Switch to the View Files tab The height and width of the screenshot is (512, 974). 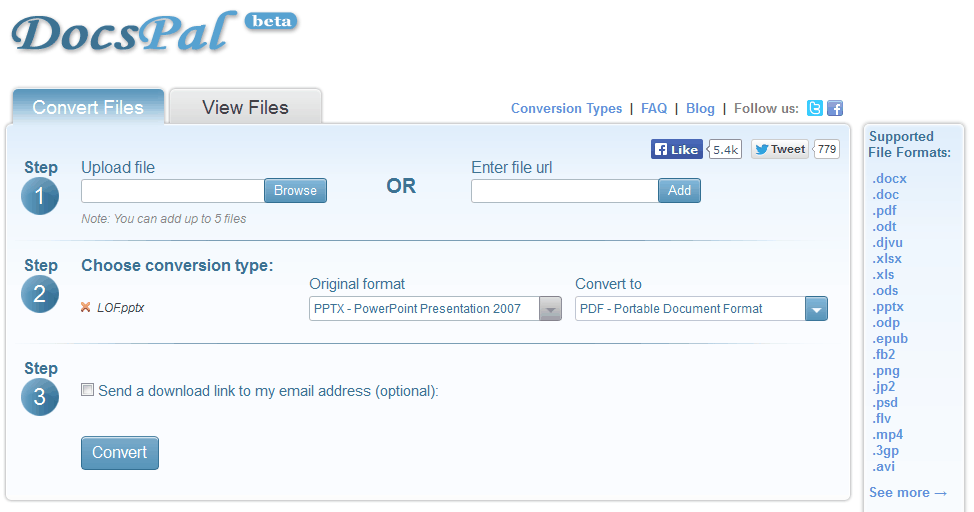245,107
